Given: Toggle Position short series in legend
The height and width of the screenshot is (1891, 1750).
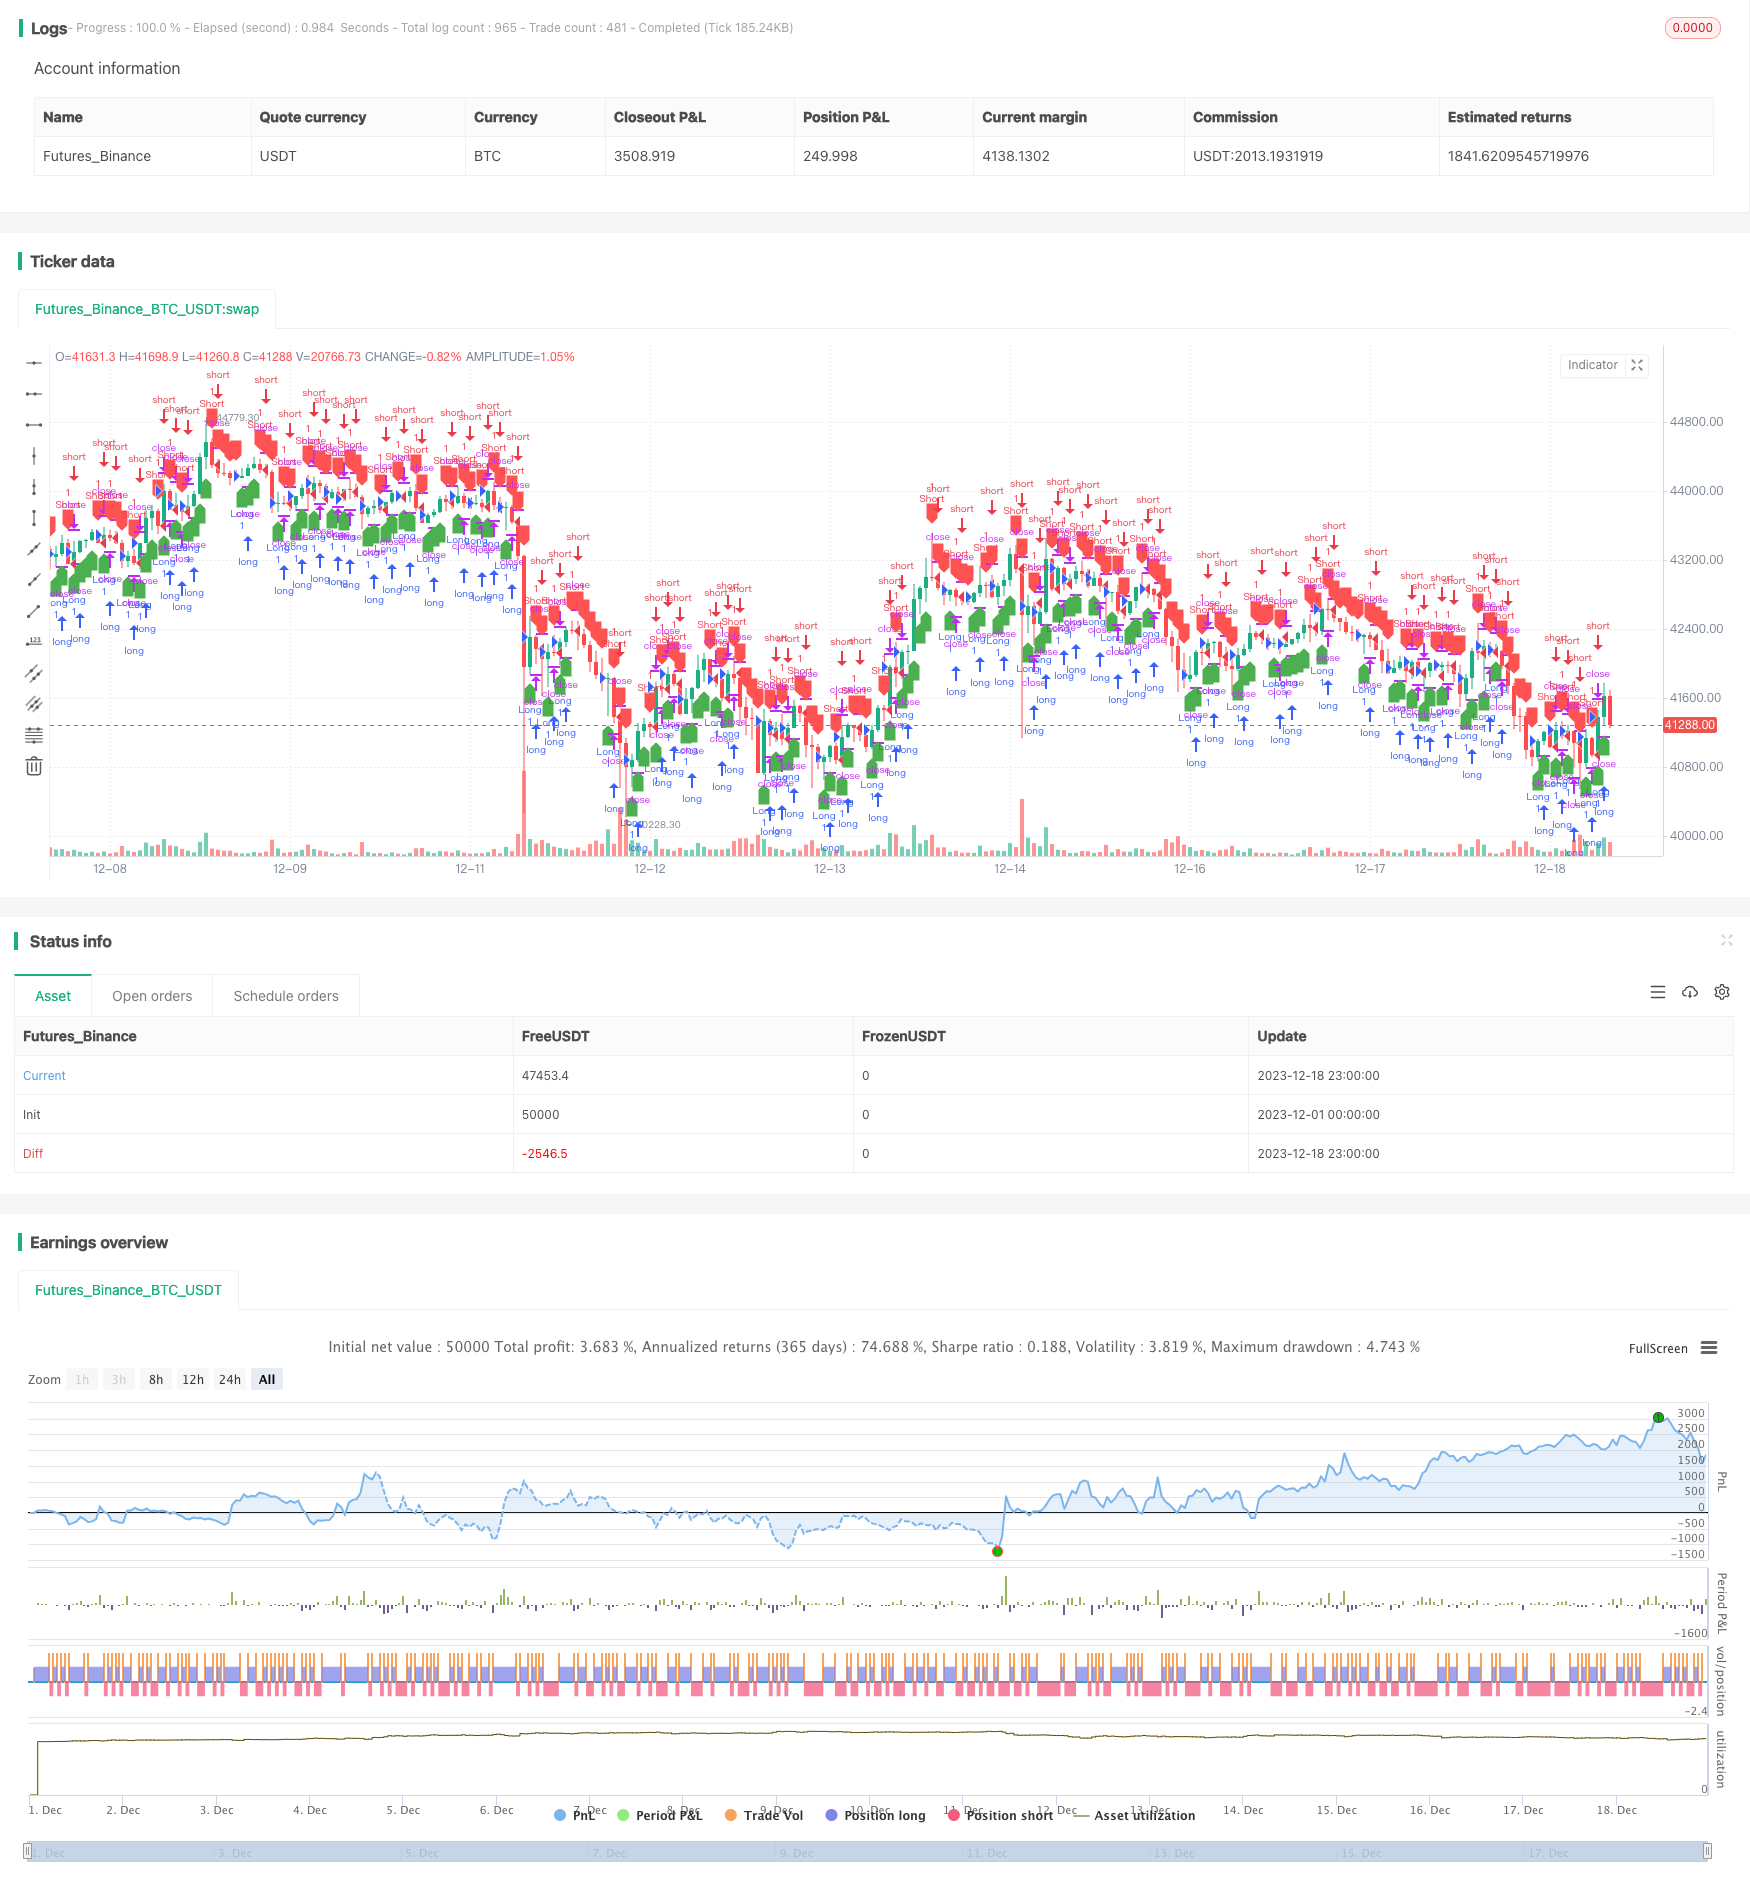Looking at the screenshot, I should [x=999, y=1815].
